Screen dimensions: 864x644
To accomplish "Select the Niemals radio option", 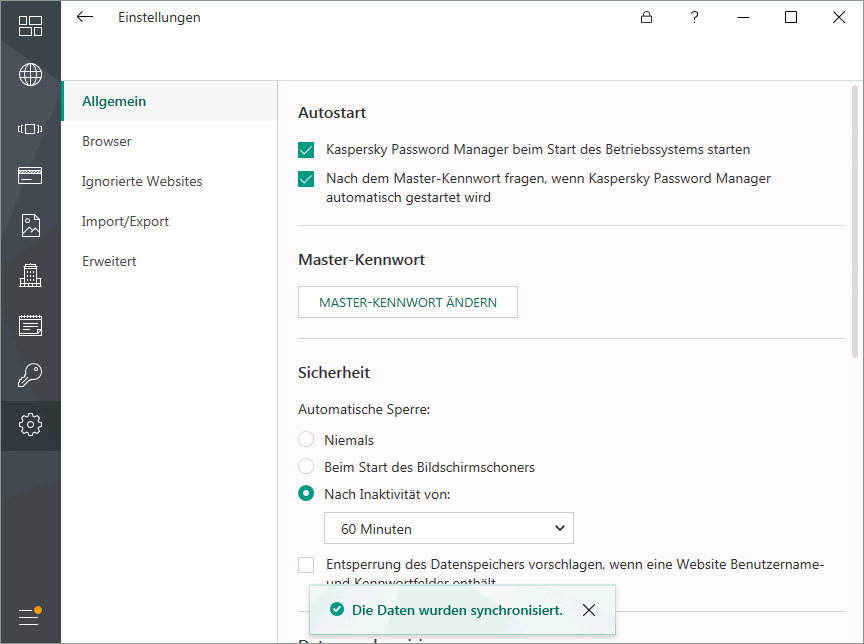I will pyautogui.click(x=306, y=440).
